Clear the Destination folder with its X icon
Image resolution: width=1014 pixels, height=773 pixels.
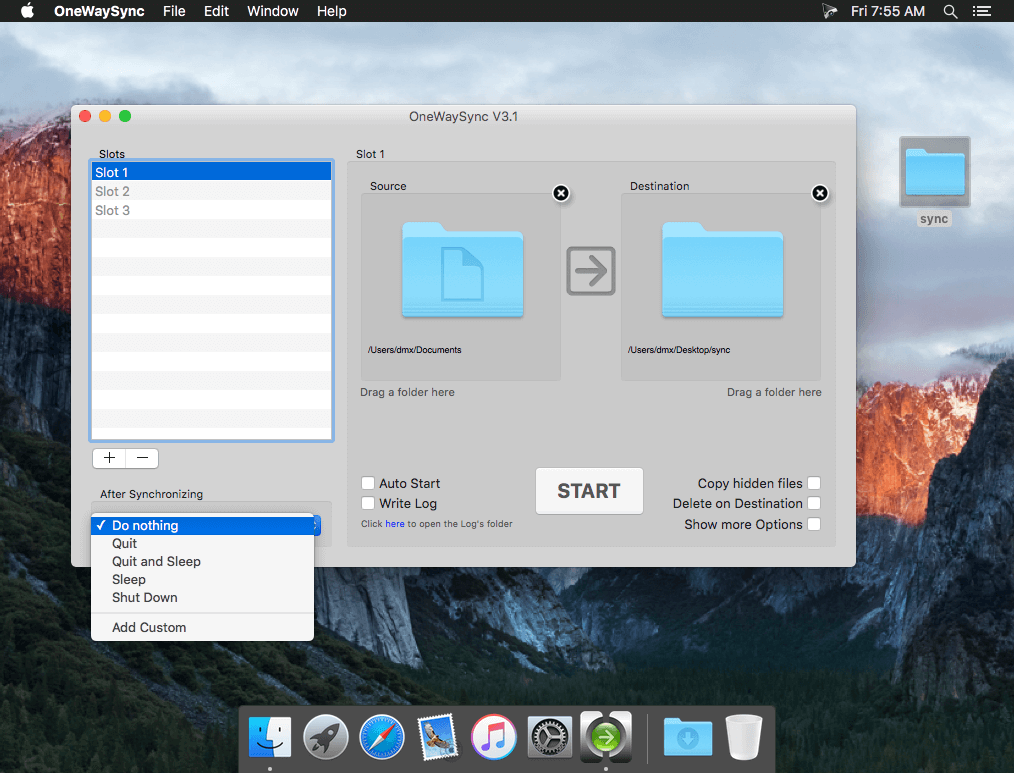(x=819, y=193)
